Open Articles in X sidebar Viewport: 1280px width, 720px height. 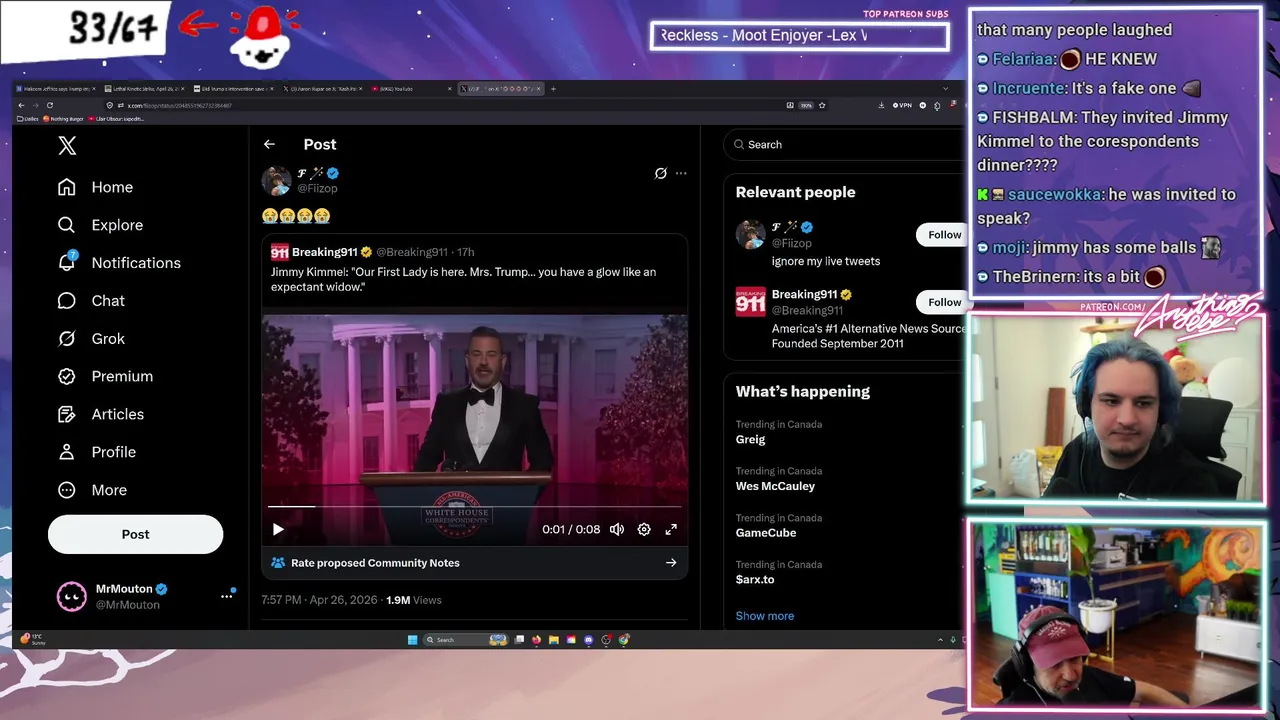coord(100,414)
